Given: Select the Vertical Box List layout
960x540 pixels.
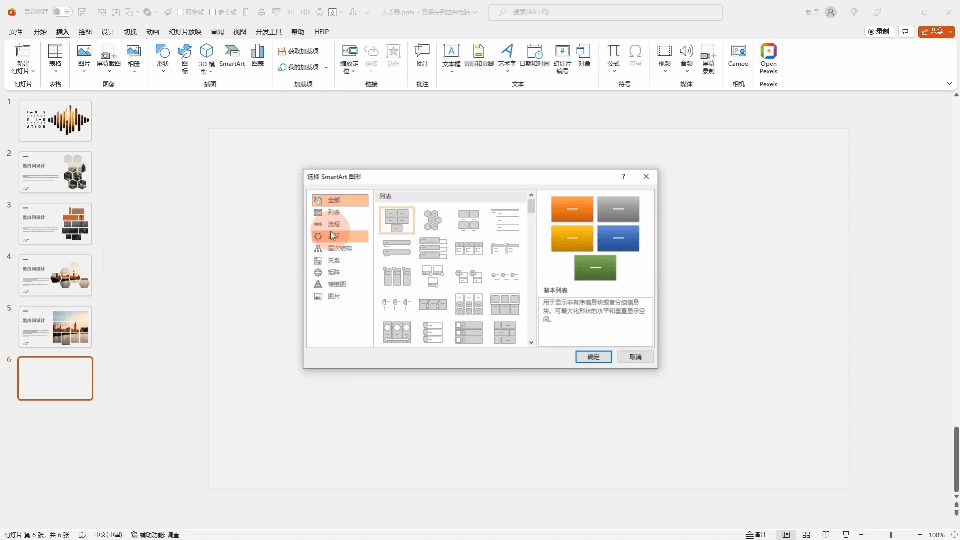Looking at the screenshot, I should pos(433,248).
